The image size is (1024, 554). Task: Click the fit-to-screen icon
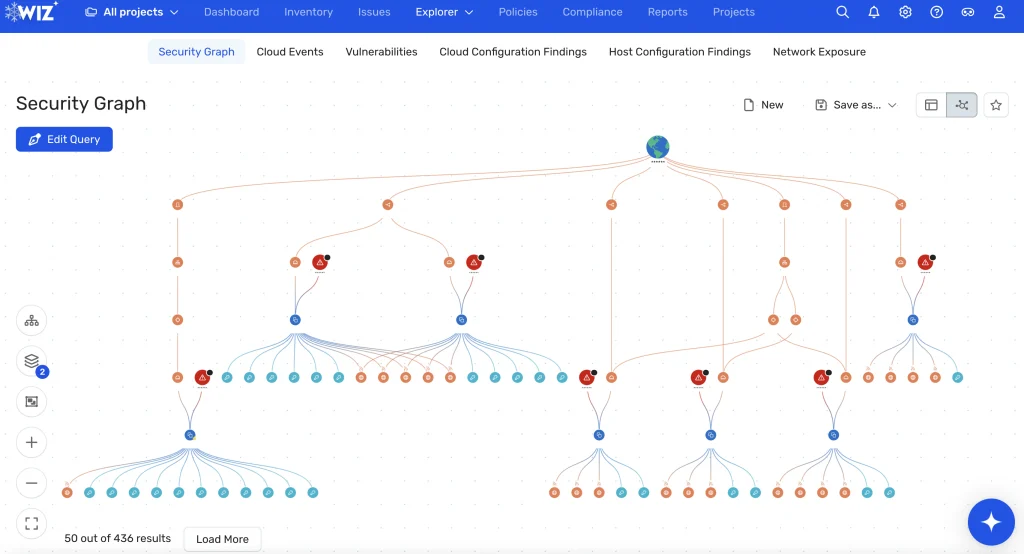[x=31, y=523]
